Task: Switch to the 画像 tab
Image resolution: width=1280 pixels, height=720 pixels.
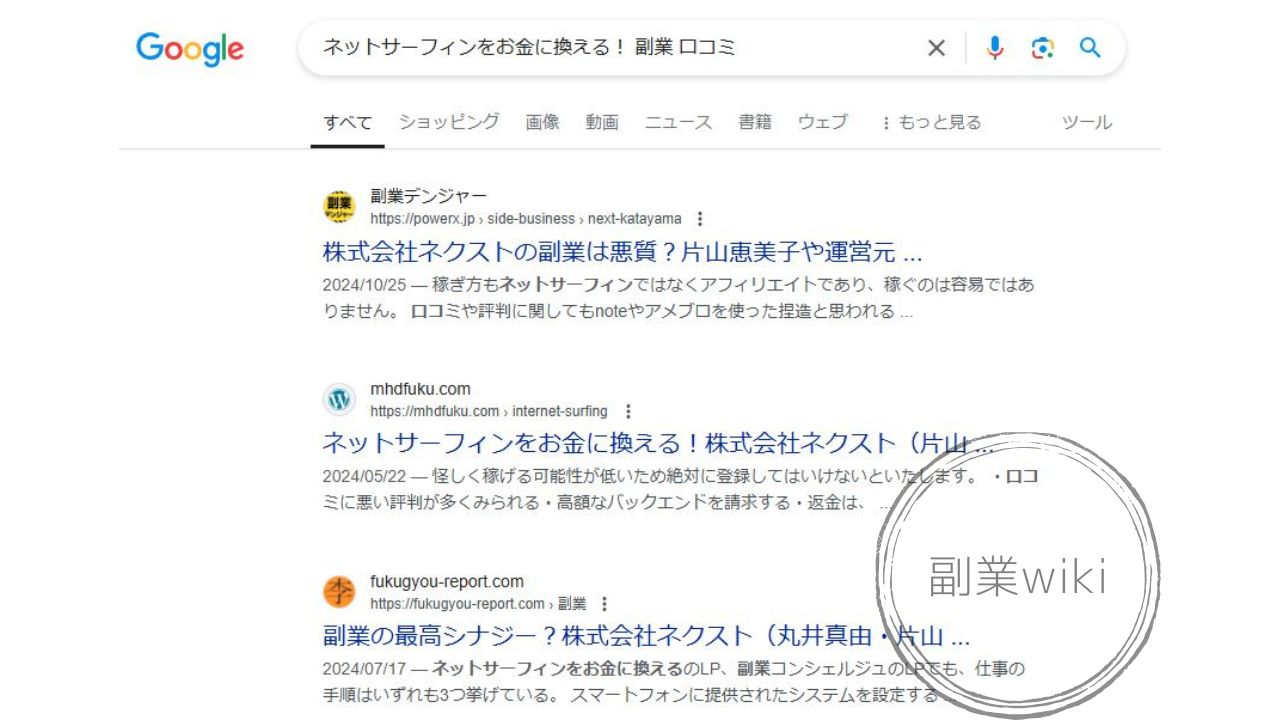Action: click(x=542, y=122)
